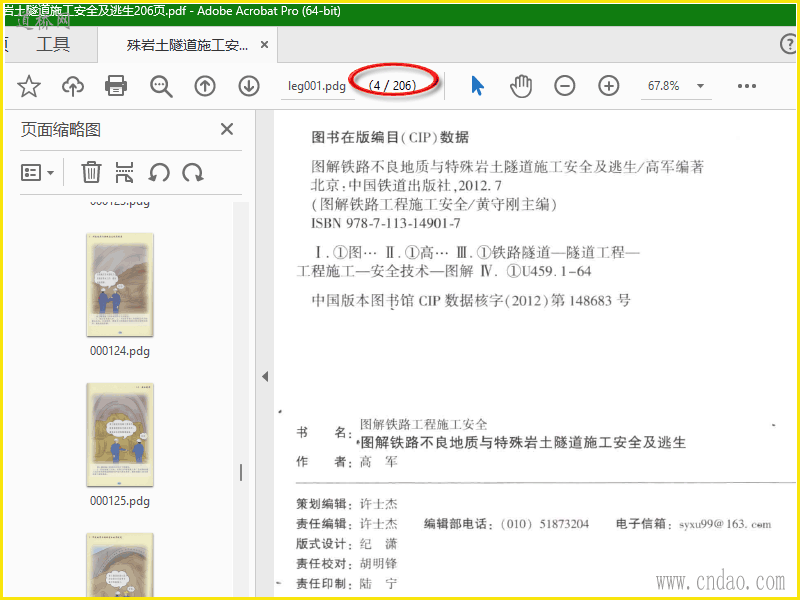Open the zoom level dropdown
Viewport: 800px width, 600px height.
click(701, 86)
